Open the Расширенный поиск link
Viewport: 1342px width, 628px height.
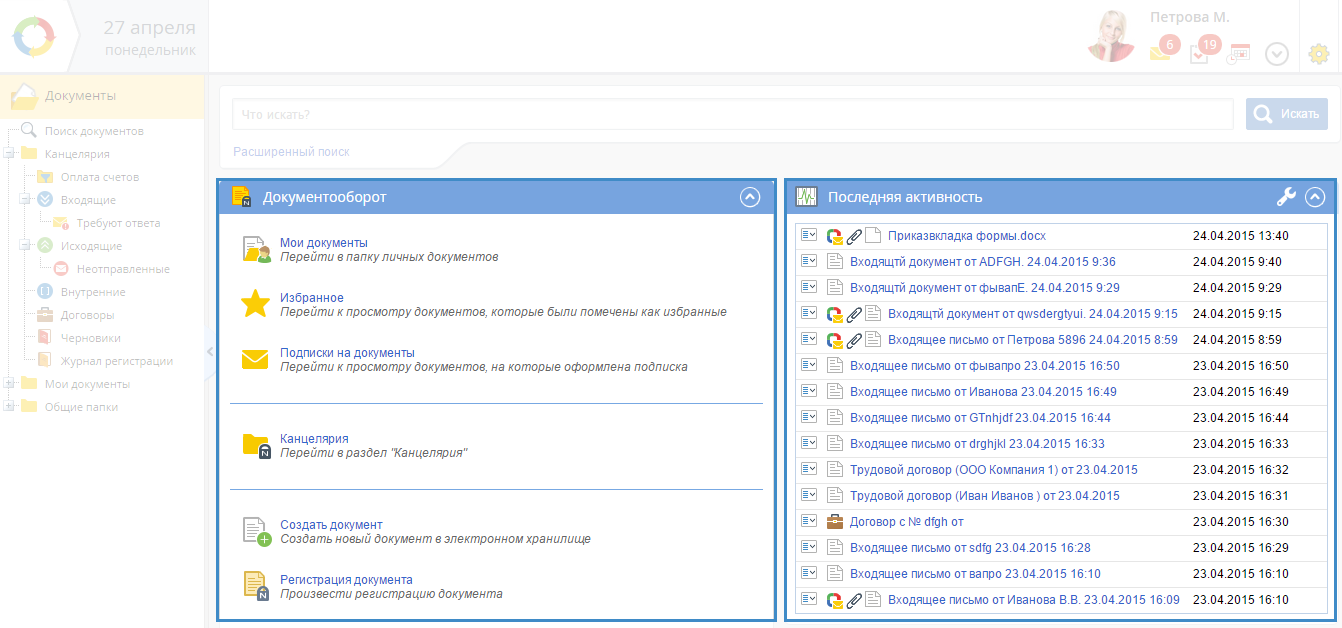point(291,152)
